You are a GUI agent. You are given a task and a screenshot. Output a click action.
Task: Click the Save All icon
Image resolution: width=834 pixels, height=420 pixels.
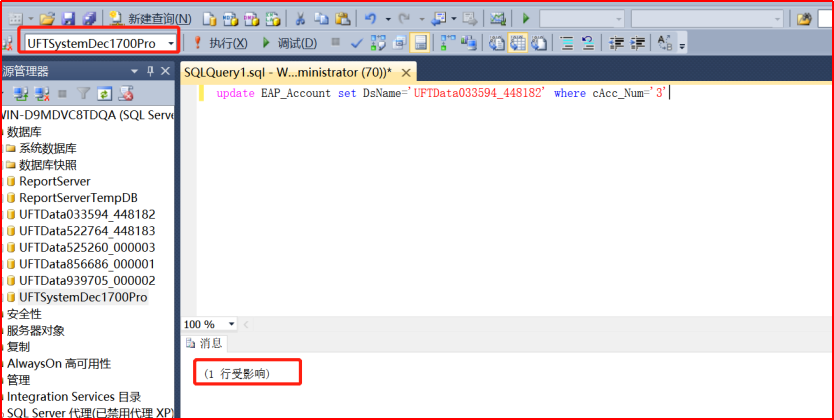pyautogui.click(x=88, y=18)
